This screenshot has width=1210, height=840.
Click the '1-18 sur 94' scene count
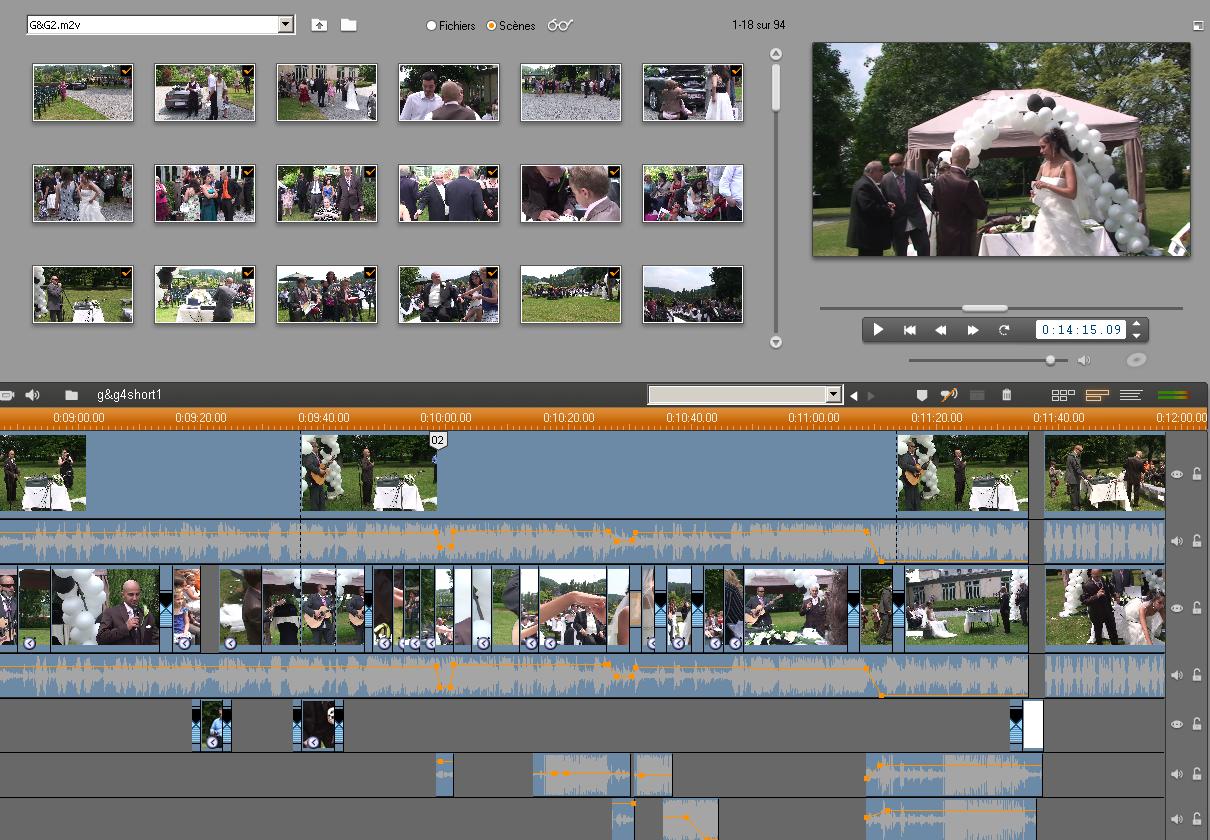point(759,25)
